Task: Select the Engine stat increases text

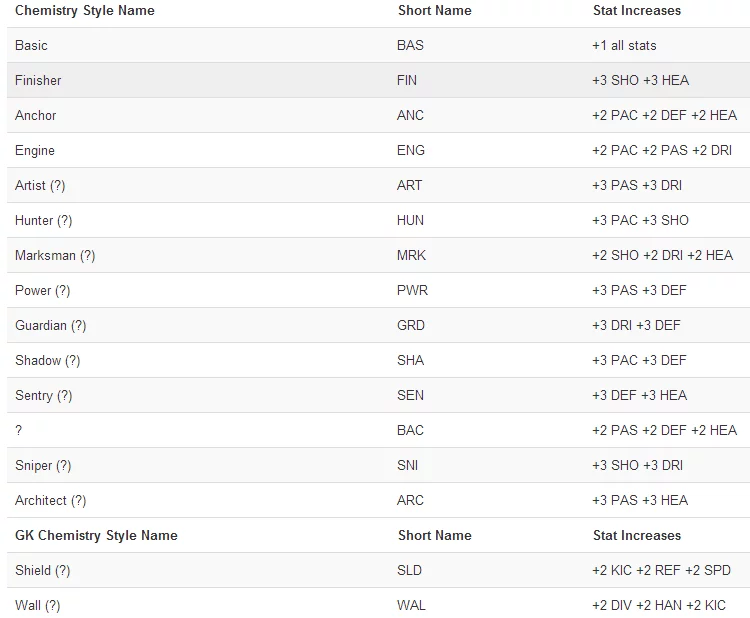Action: pyautogui.click(x=662, y=150)
